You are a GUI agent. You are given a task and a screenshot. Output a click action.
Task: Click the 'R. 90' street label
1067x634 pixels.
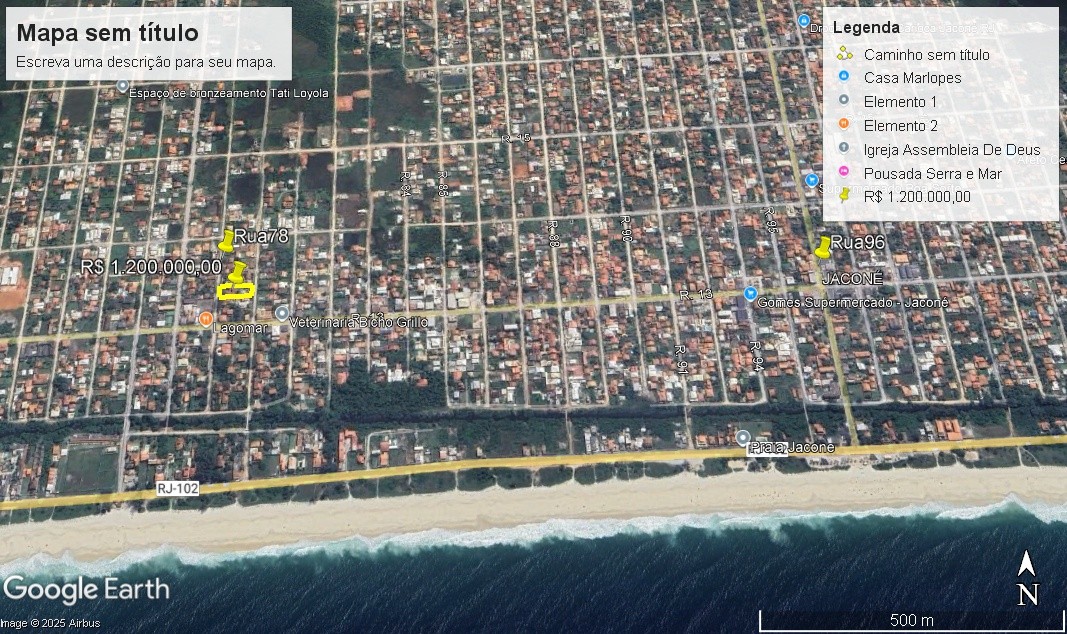(x=626, y=229)
